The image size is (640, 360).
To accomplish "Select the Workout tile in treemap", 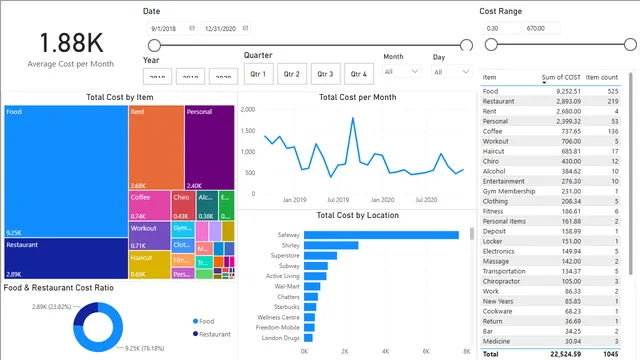I will coord(149,236).
